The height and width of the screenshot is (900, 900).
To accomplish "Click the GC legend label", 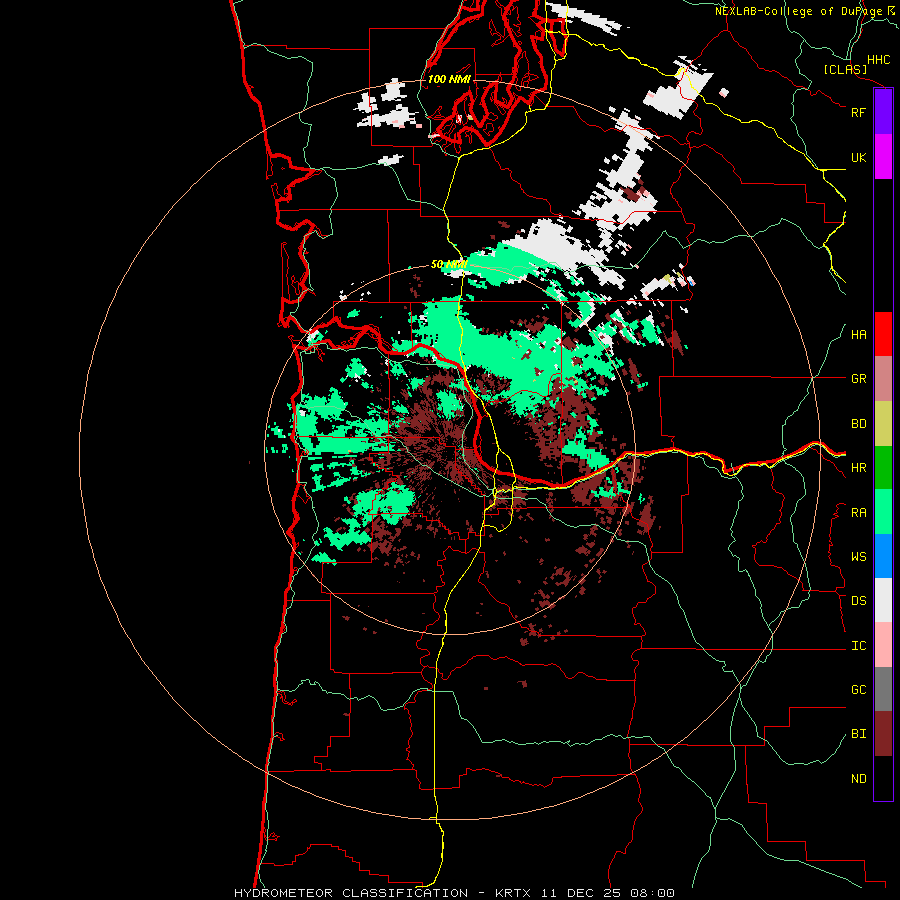I will point(858,690).
